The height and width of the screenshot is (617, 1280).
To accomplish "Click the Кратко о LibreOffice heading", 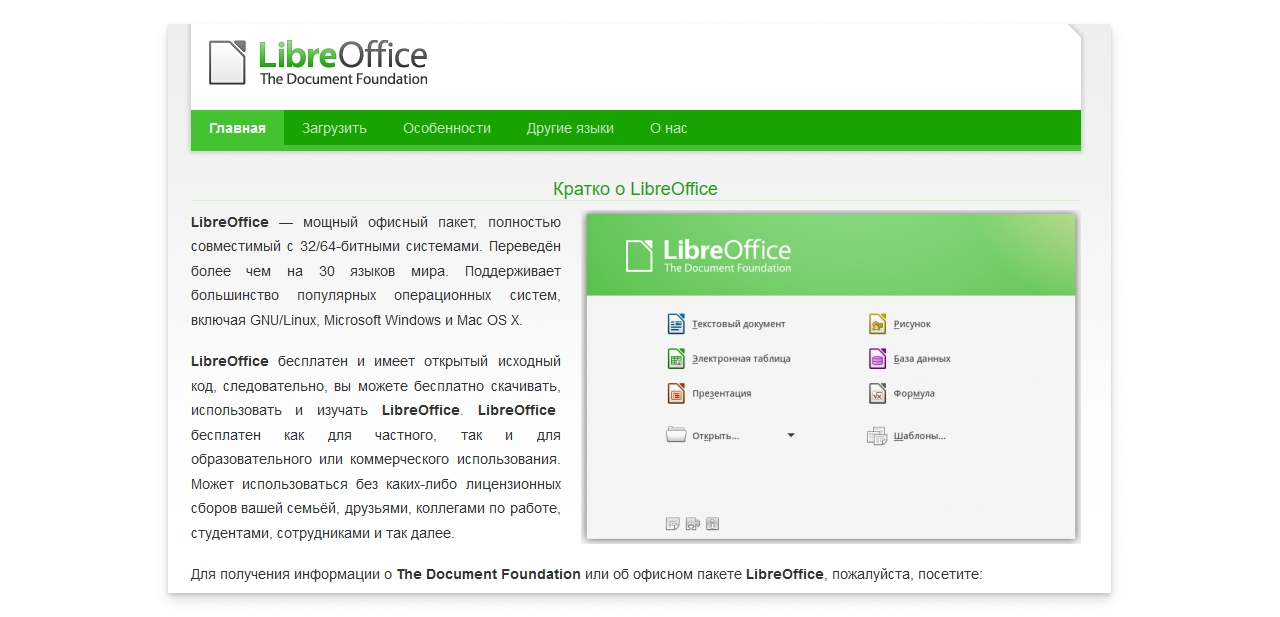I will pyautogui.click(x=636, y=188).
